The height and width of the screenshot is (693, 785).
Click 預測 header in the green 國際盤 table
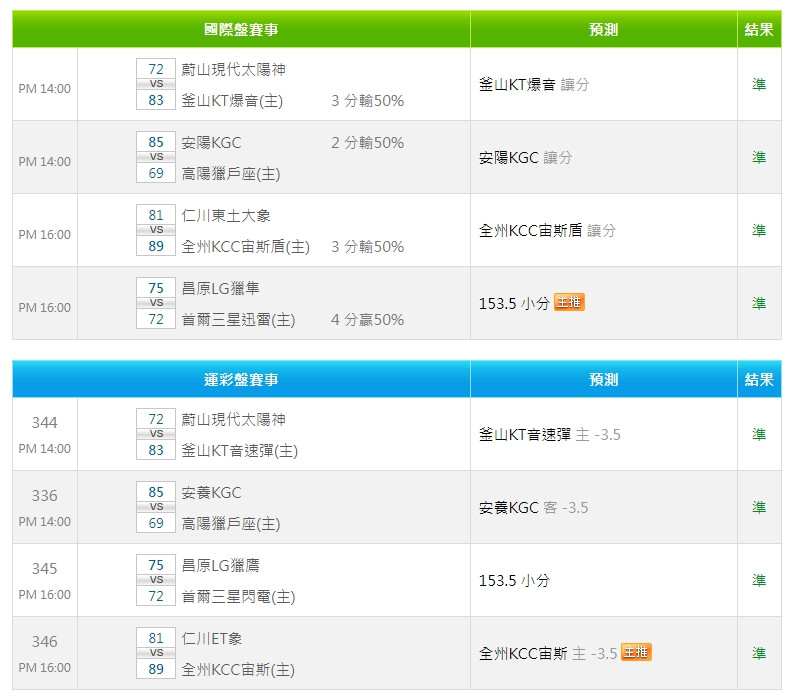[604, 30]
